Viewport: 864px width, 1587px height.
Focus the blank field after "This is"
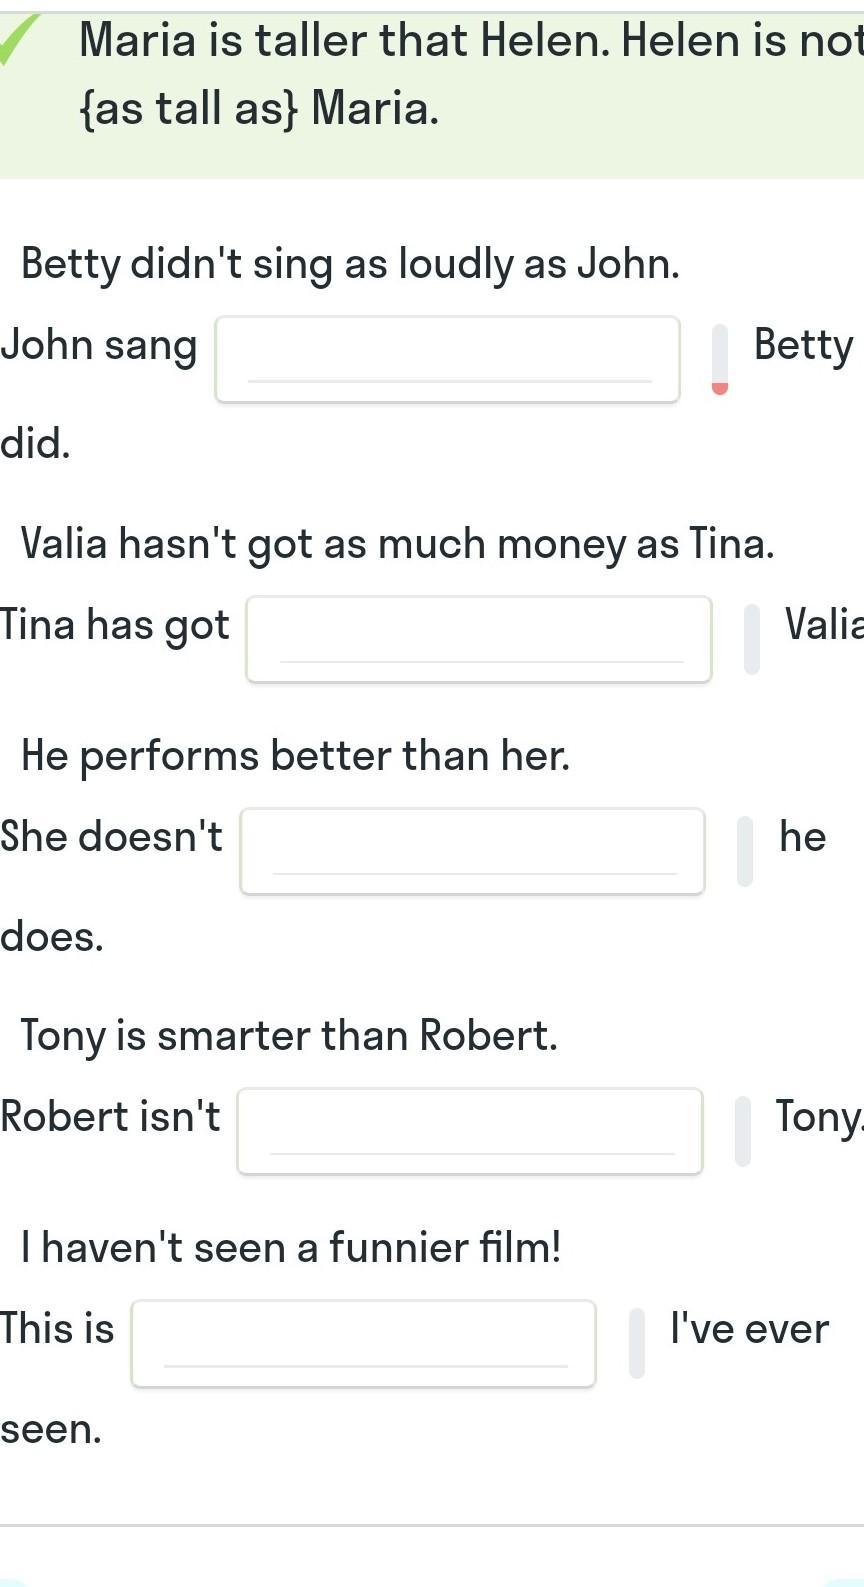pos(364,1343)
